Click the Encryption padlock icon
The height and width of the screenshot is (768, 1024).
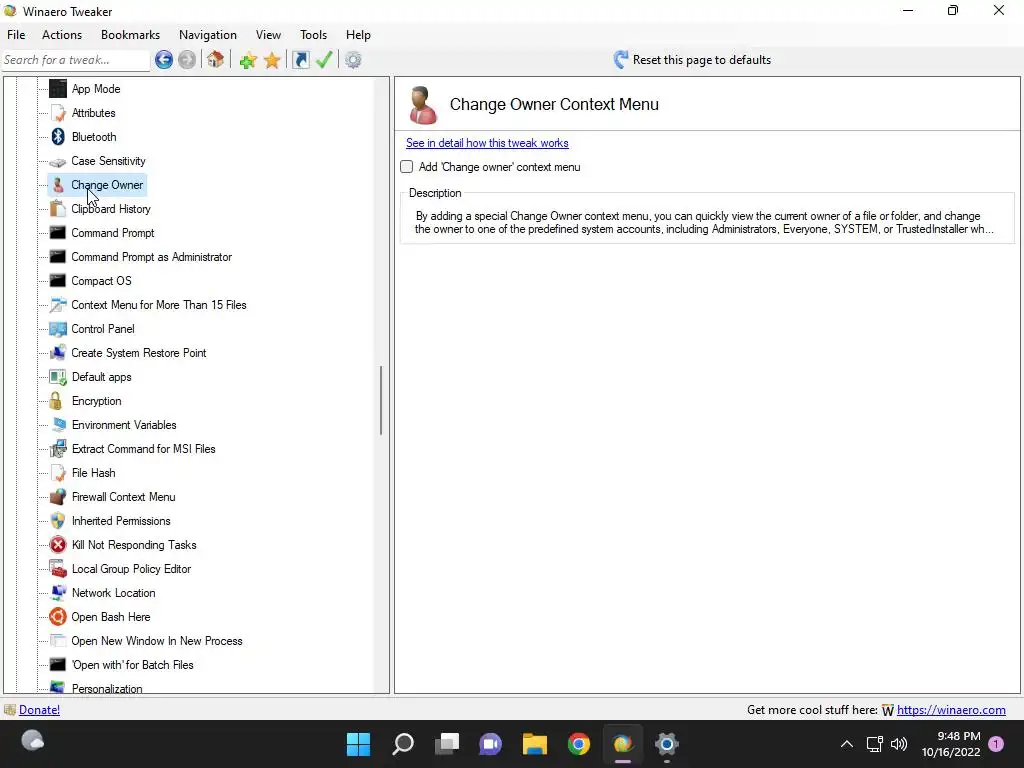(57, 401)
